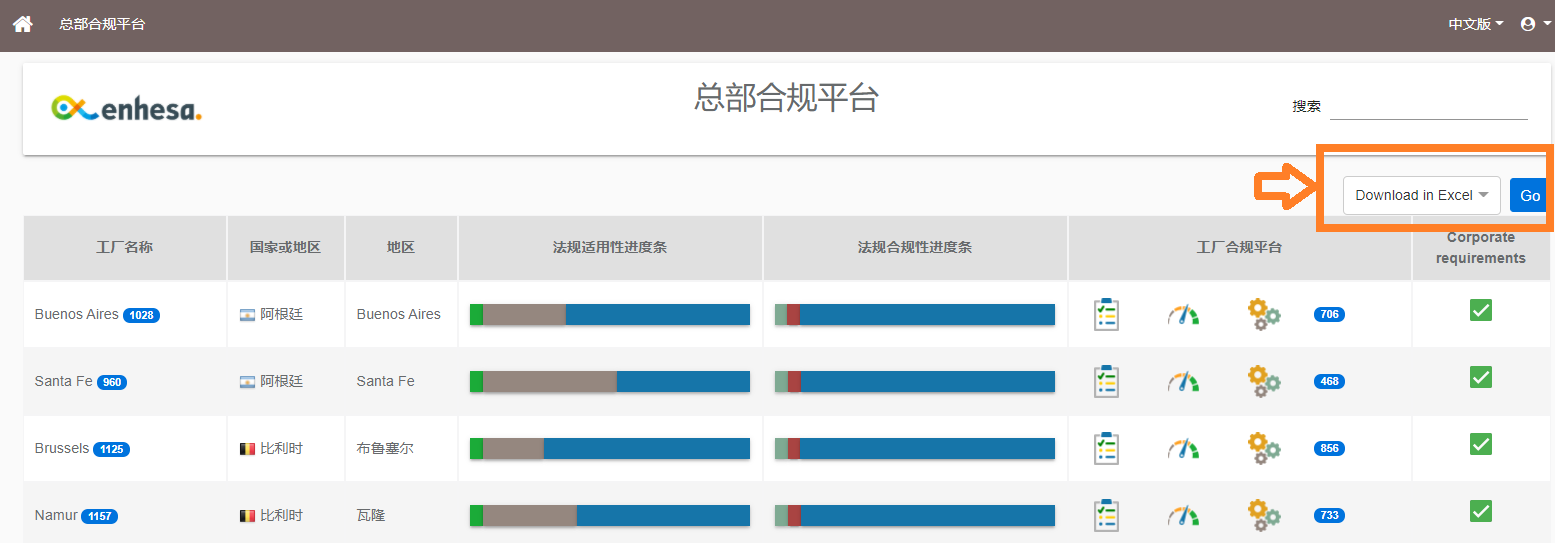The width and height of the screenshot is (1555, 547).
Task: Open the Santa Fe site name link
Action: click(x=64, y=381)
